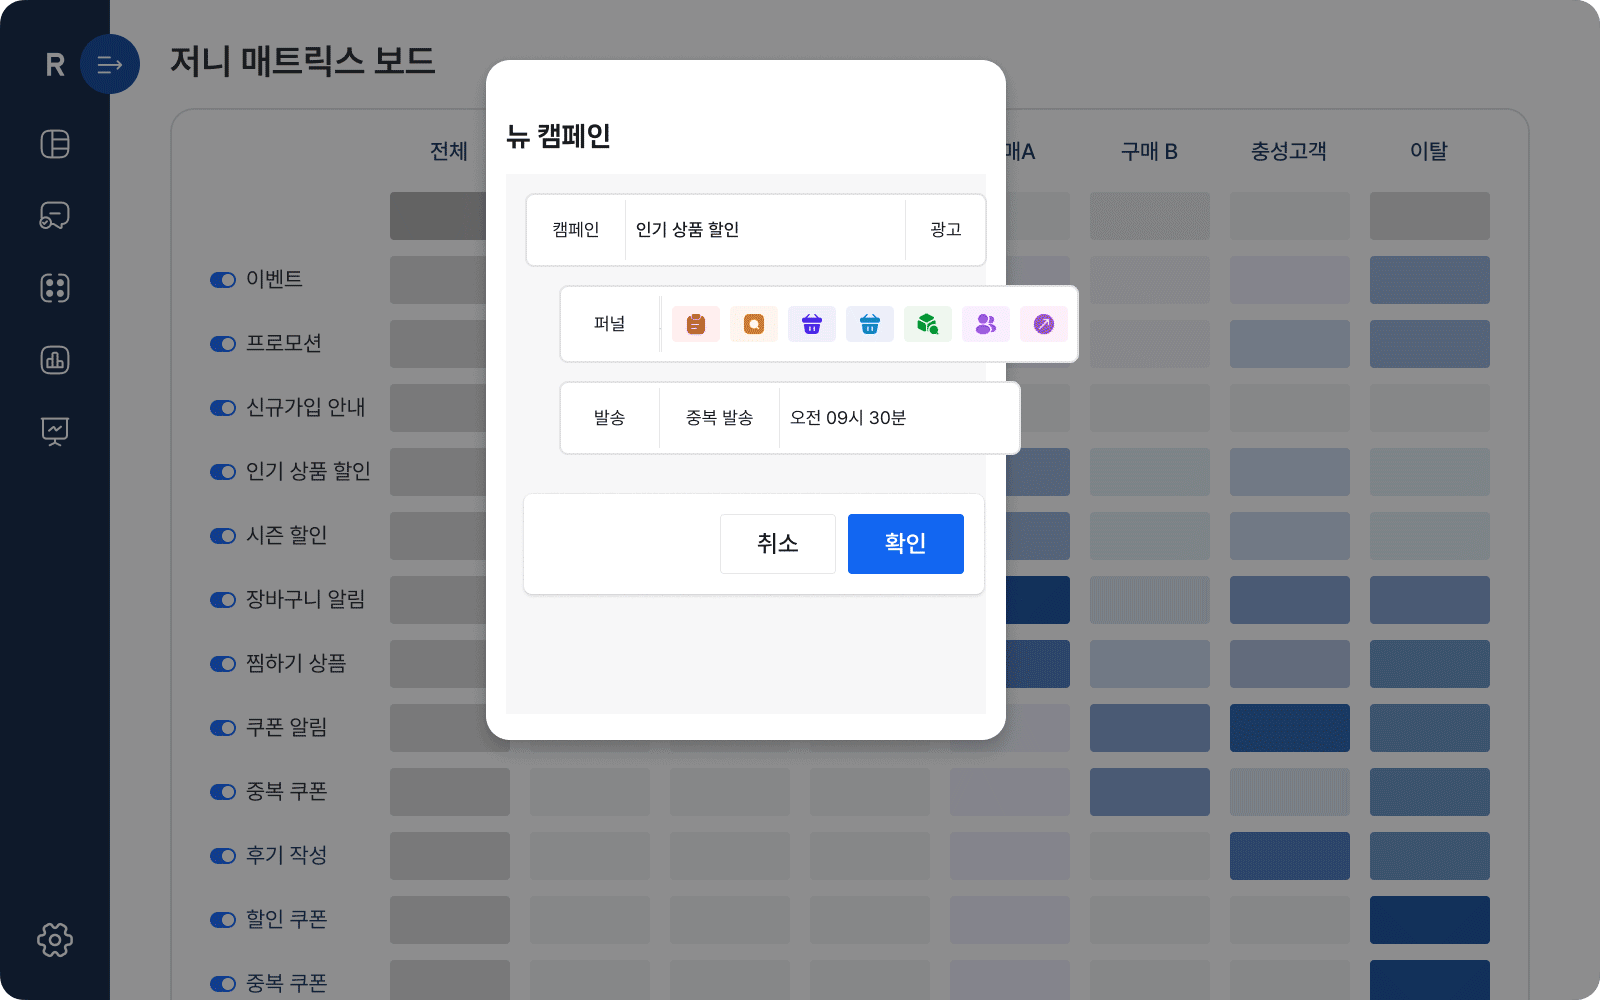The image size is (1600, 1000).
Task: Select the 이탈 column header
Action: [1428, 152]
